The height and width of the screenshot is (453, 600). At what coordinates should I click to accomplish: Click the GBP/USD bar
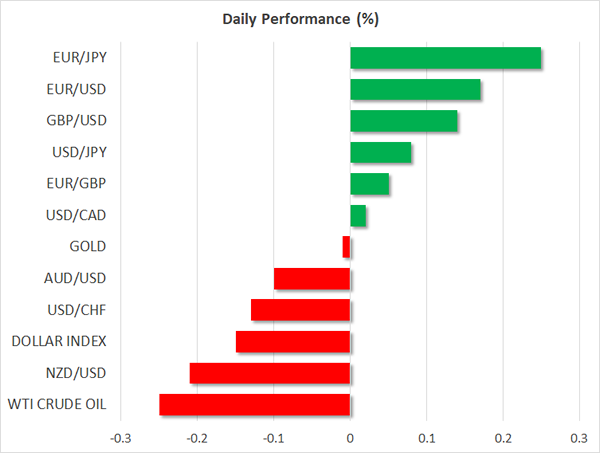[404, 121]
